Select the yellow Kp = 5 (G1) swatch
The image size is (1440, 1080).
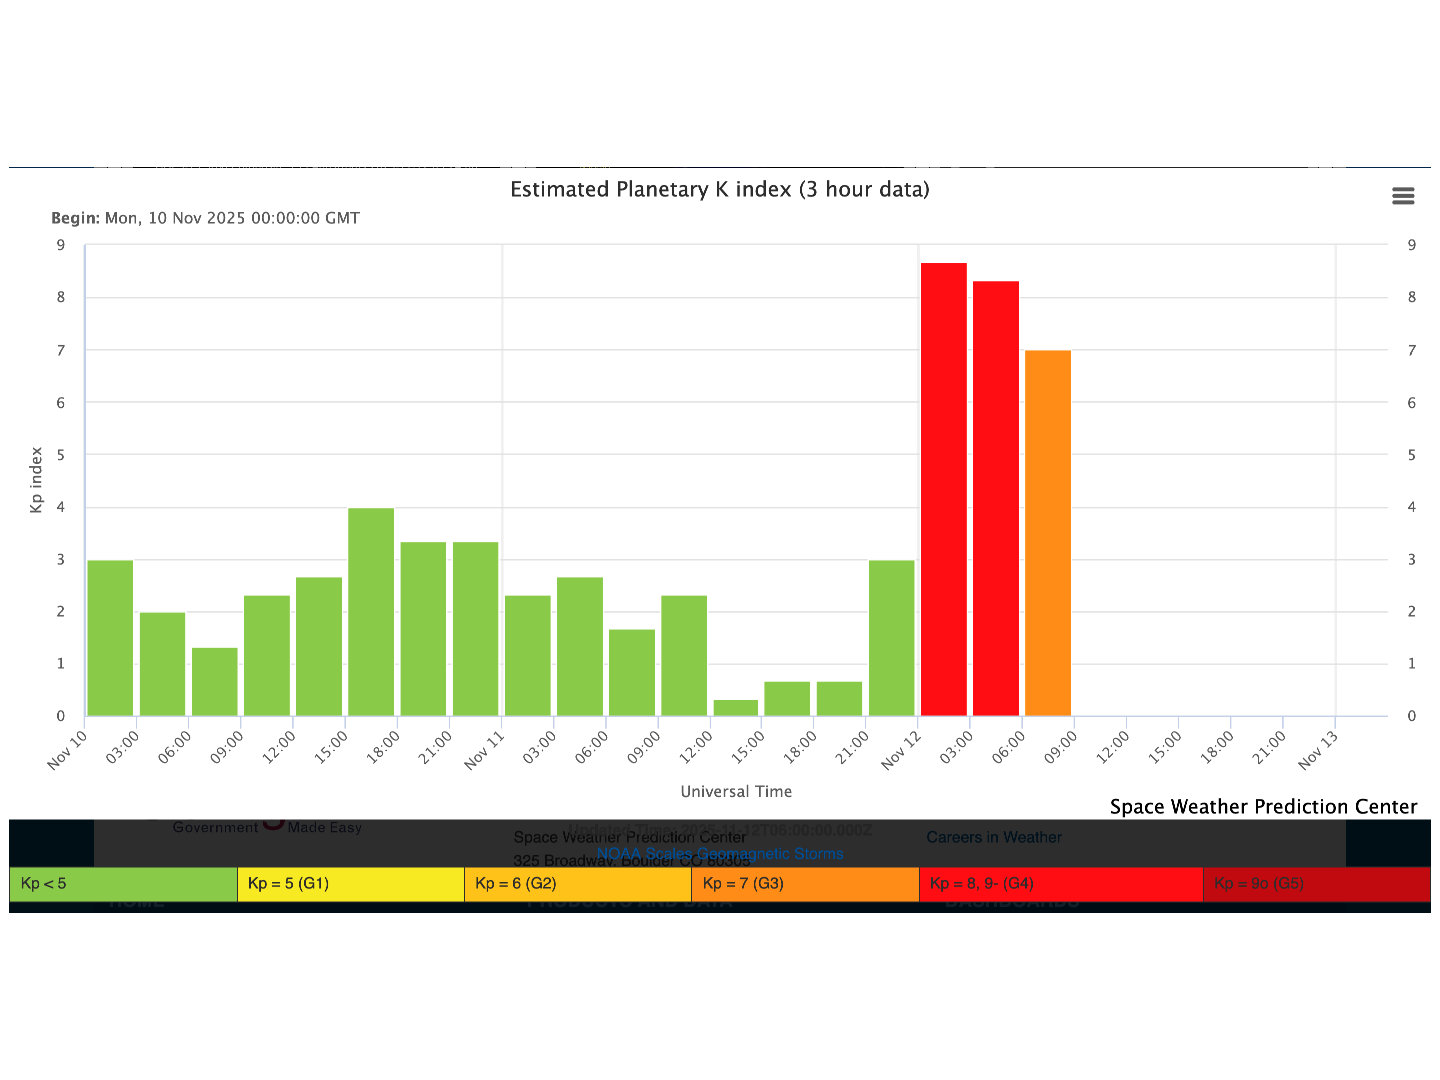[x=350, y=884]
